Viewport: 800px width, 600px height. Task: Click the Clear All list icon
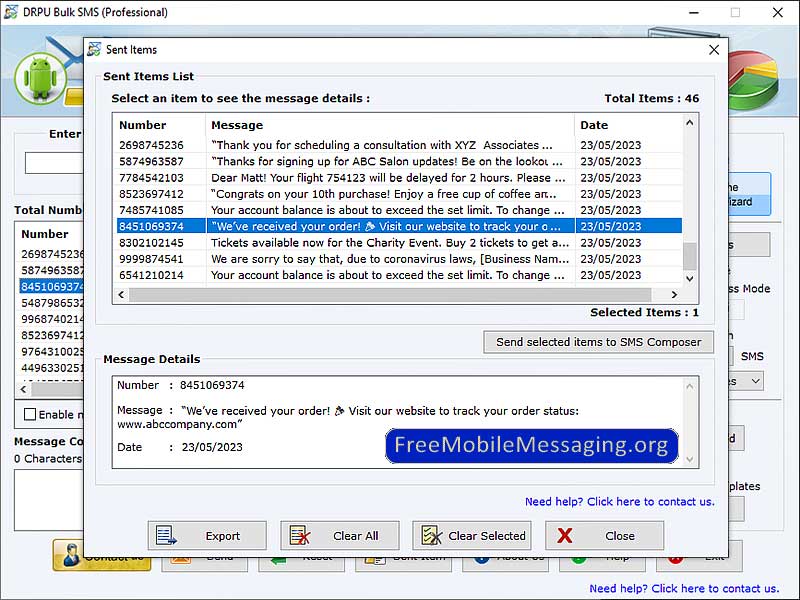pos(299,535)
